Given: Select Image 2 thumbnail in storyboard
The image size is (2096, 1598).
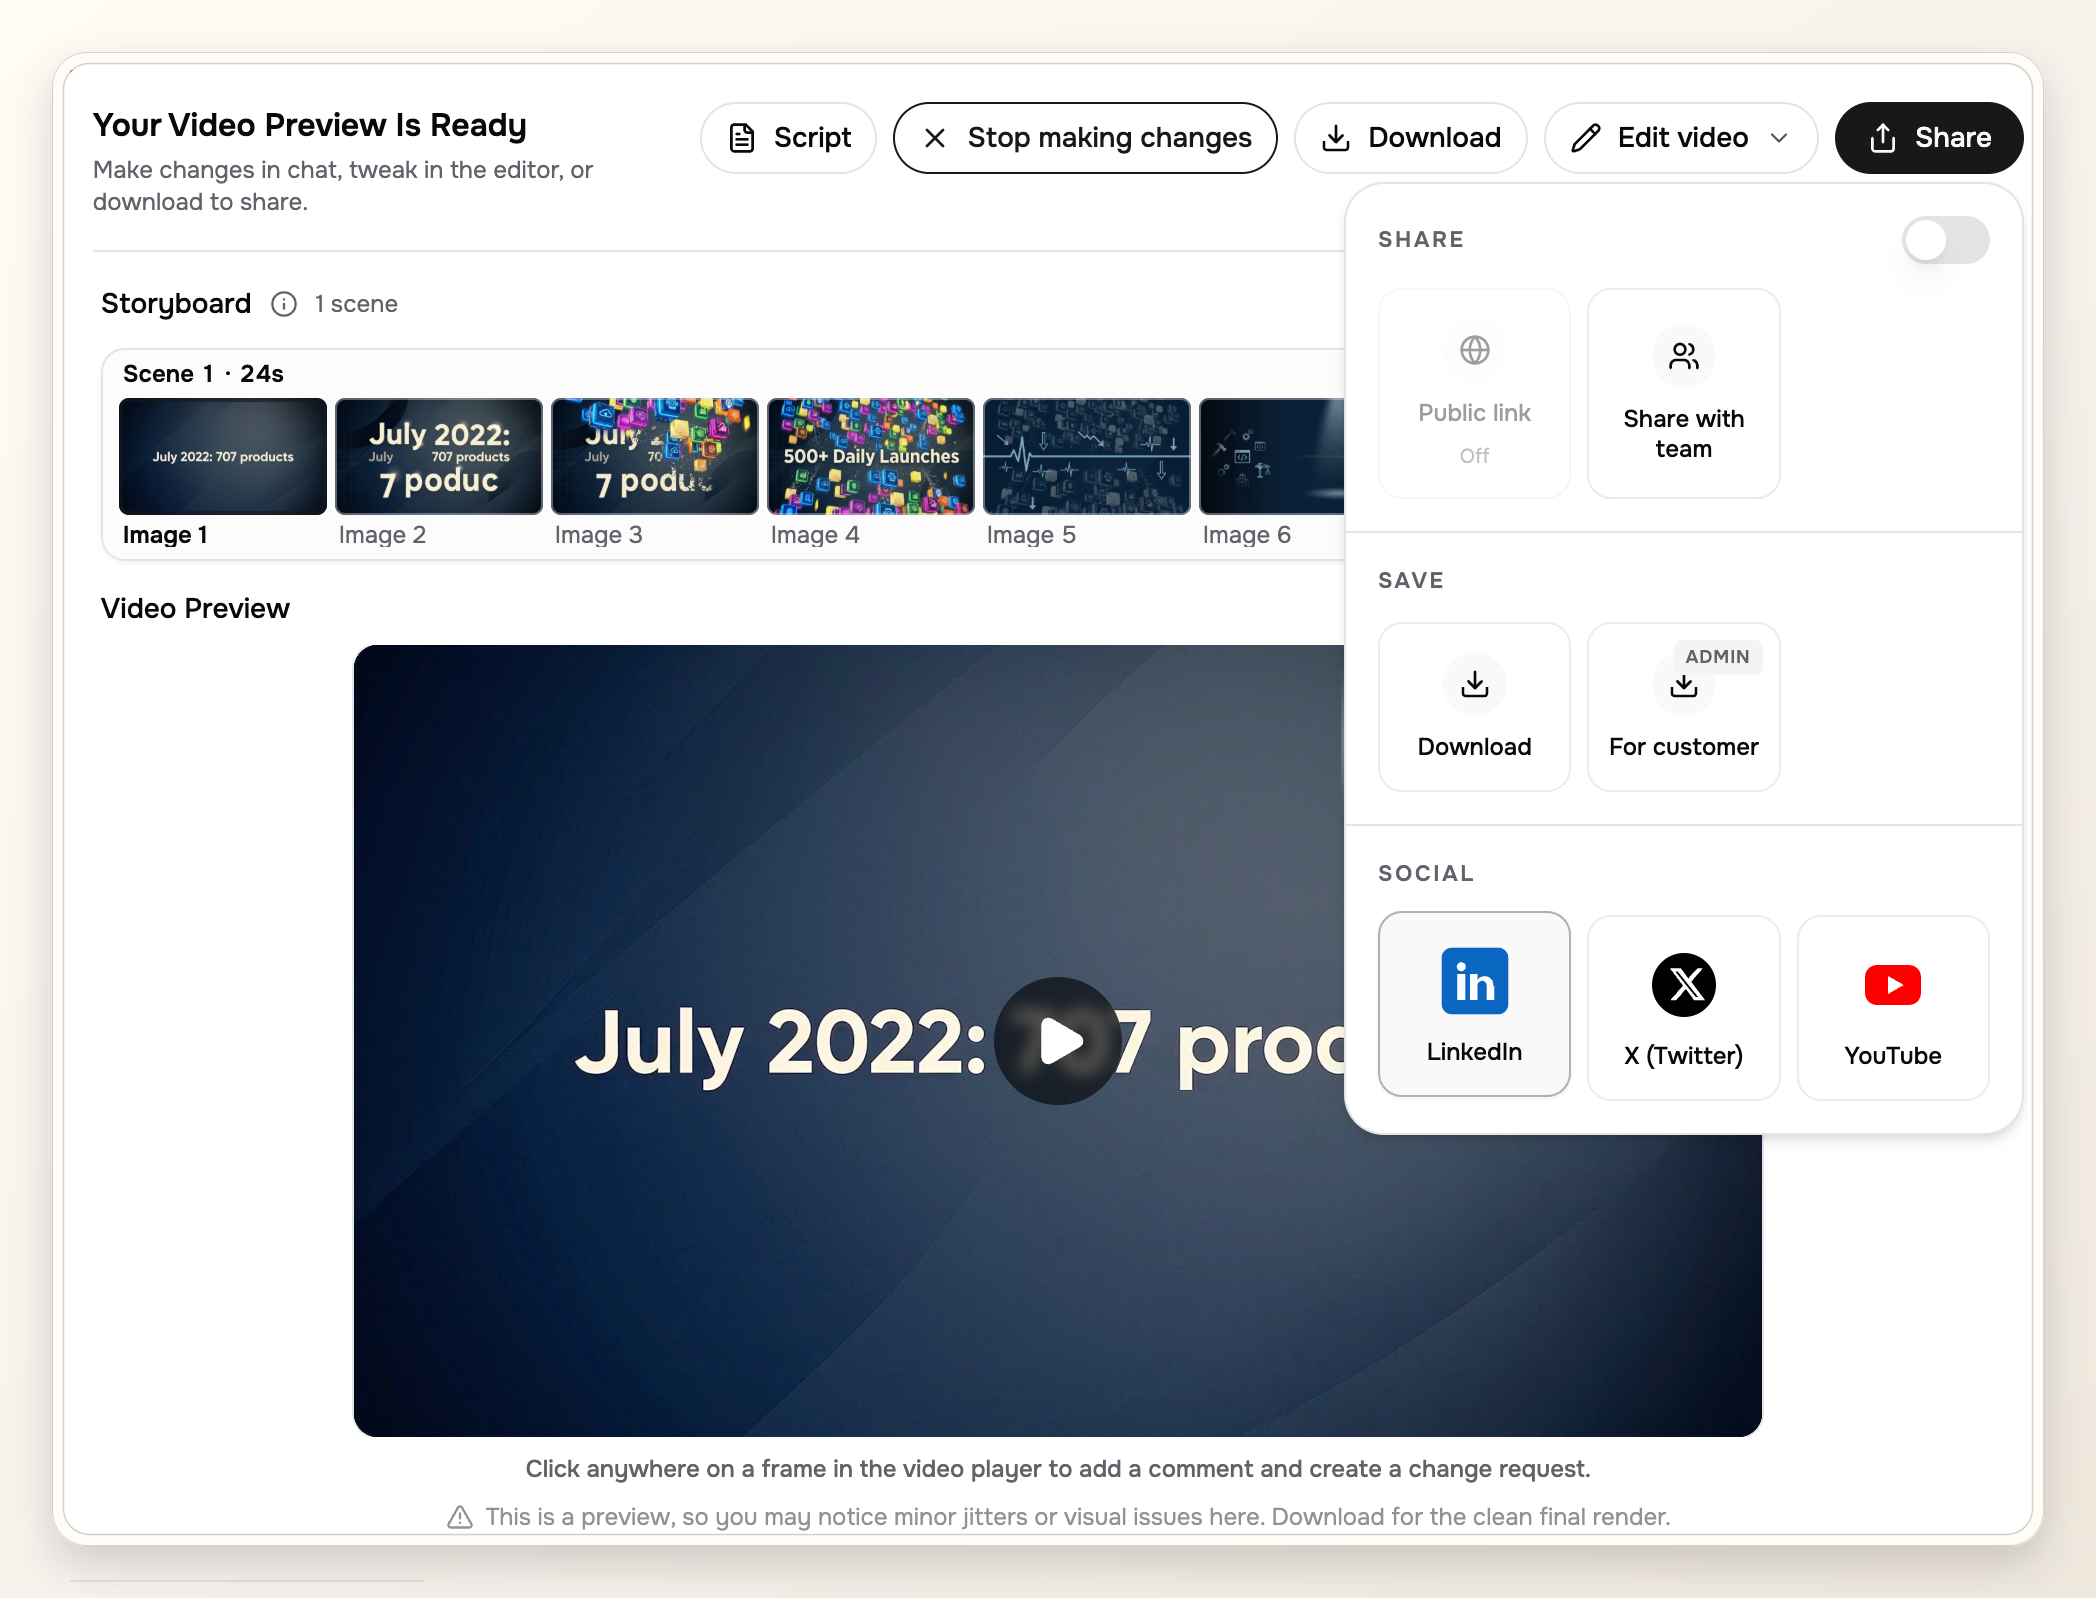Looking at the screenshot, I should [439, 457].
